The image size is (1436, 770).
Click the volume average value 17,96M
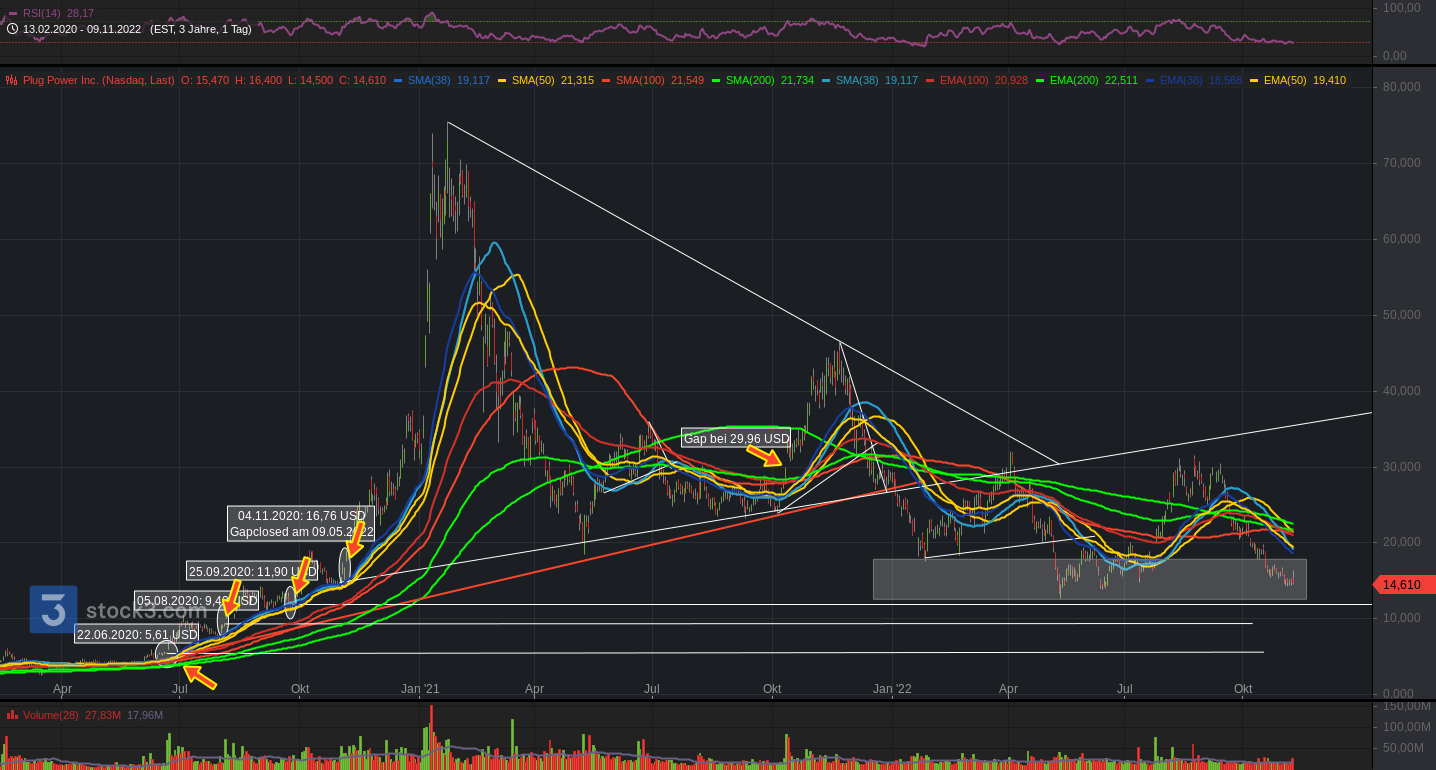click(x=145, y=715)
